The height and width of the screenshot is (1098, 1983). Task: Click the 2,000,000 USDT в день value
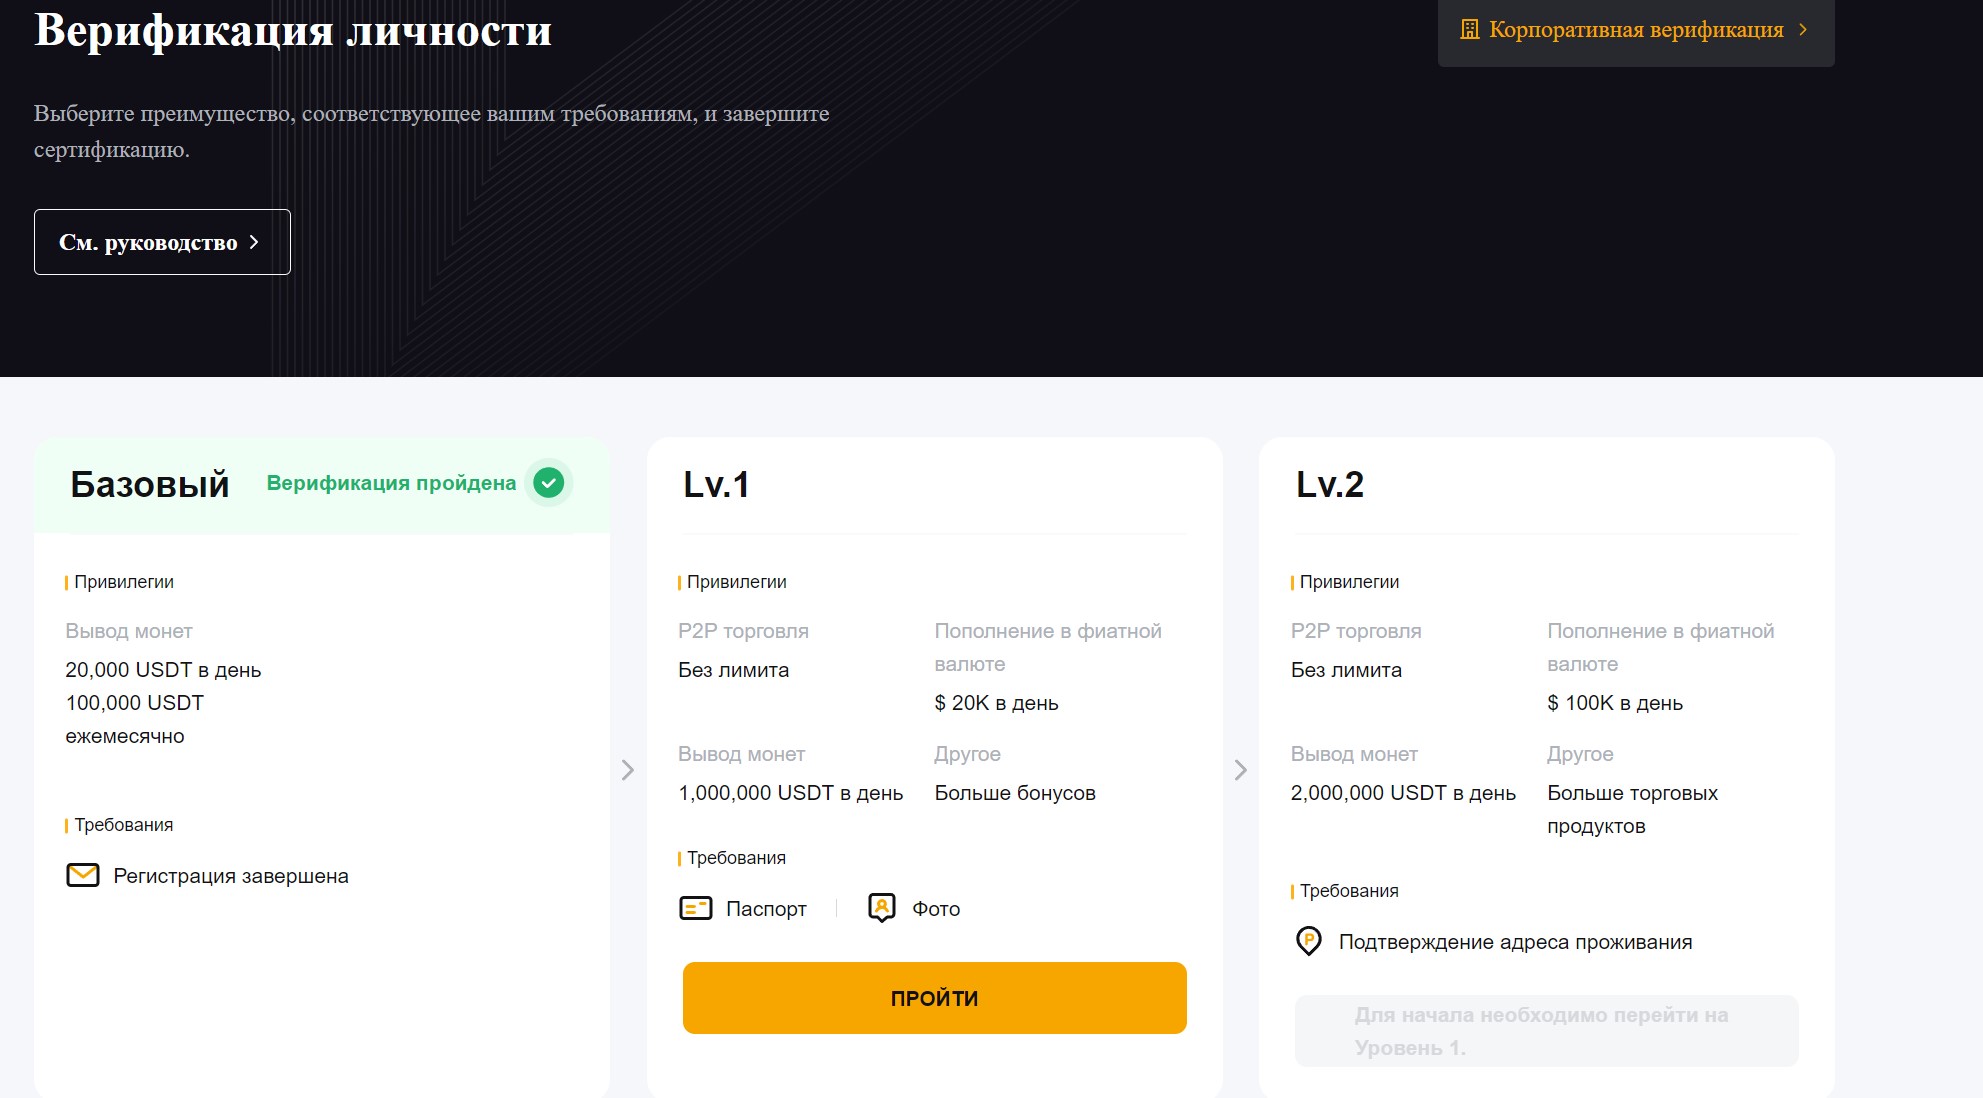tap(1403, 793)
